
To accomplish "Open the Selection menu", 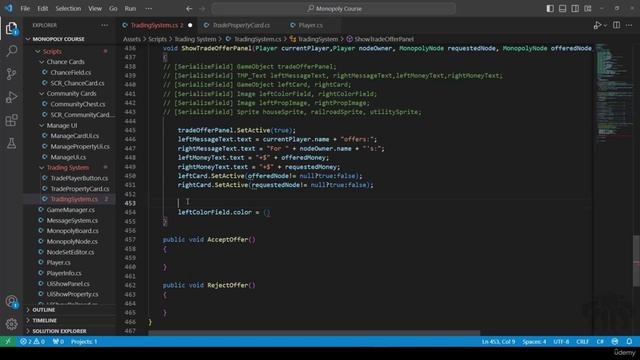I will 68,9.
